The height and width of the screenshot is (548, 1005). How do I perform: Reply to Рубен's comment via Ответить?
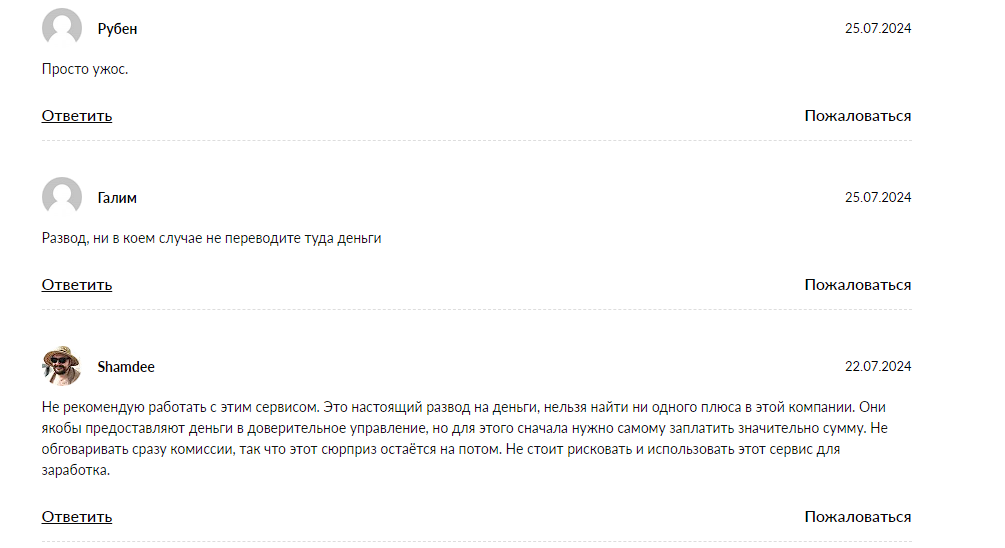tap(77, 115)
